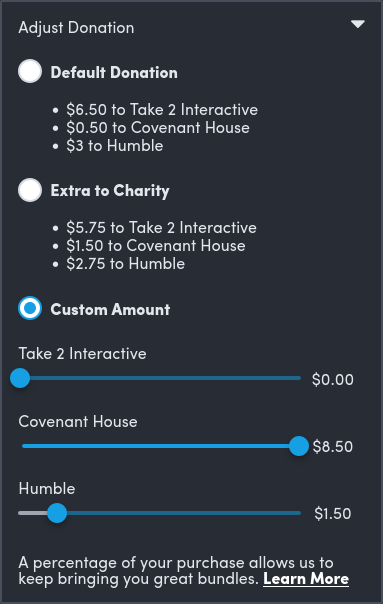The height and width of the screenshot is (604, 383).
Task: Click the $1.50 Humble amount
Action: [333, 514]
